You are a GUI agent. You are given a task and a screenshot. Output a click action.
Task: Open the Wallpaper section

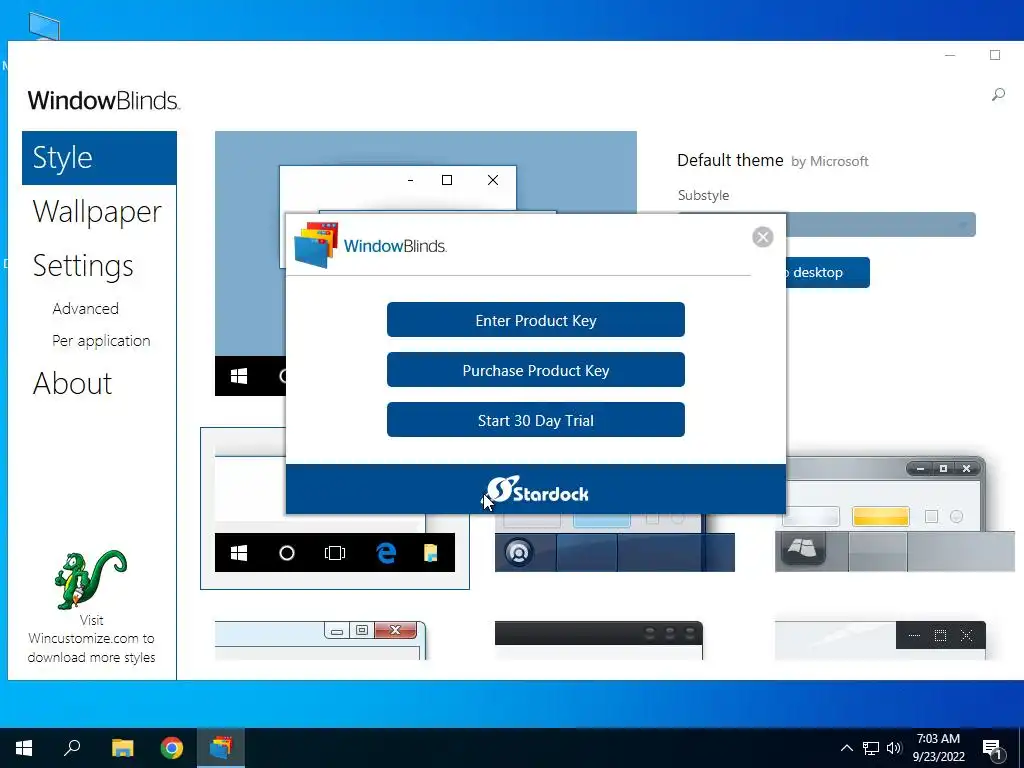point(97,212)
